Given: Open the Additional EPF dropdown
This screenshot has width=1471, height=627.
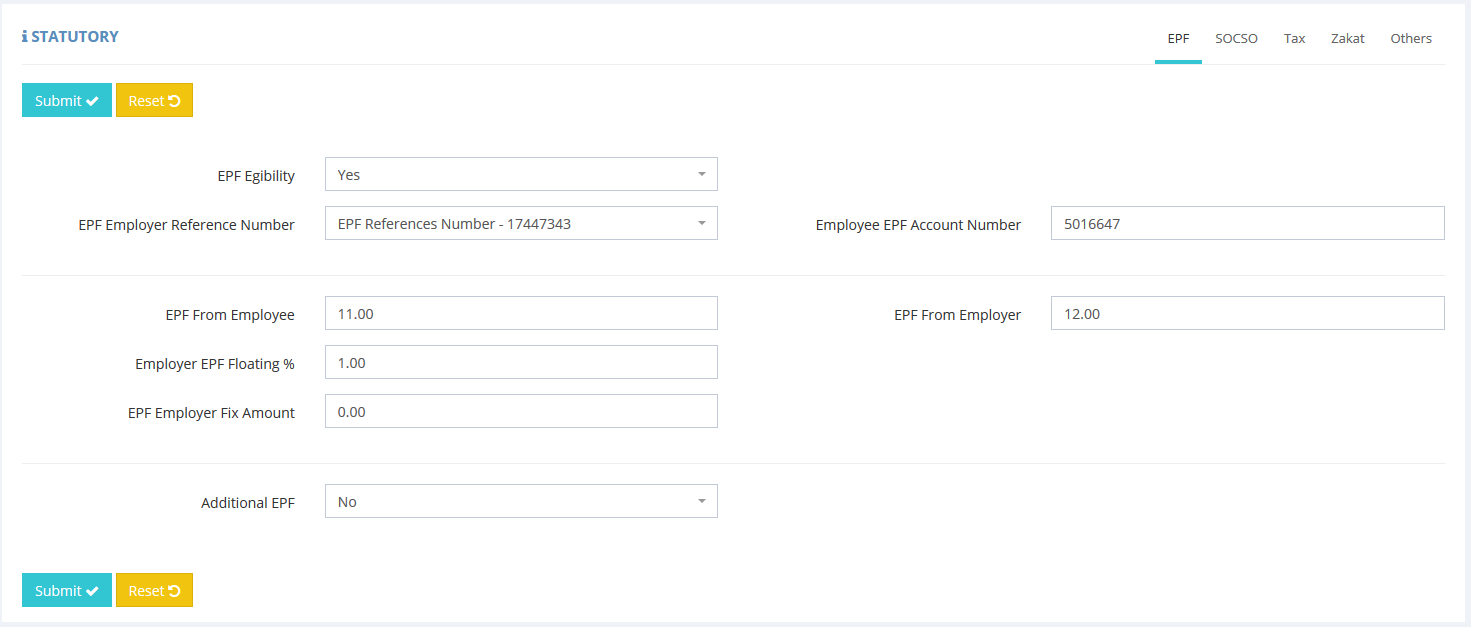Looking at the screenshot, I should [x=520, y=502].
